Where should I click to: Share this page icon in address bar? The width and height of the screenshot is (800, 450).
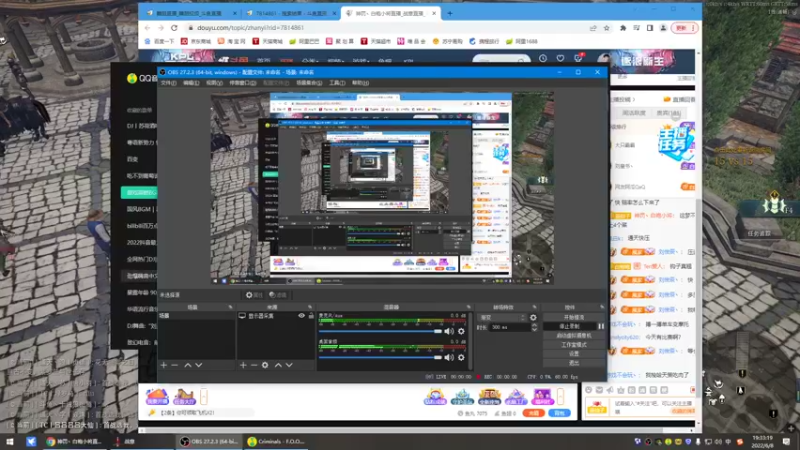(593, 28)
